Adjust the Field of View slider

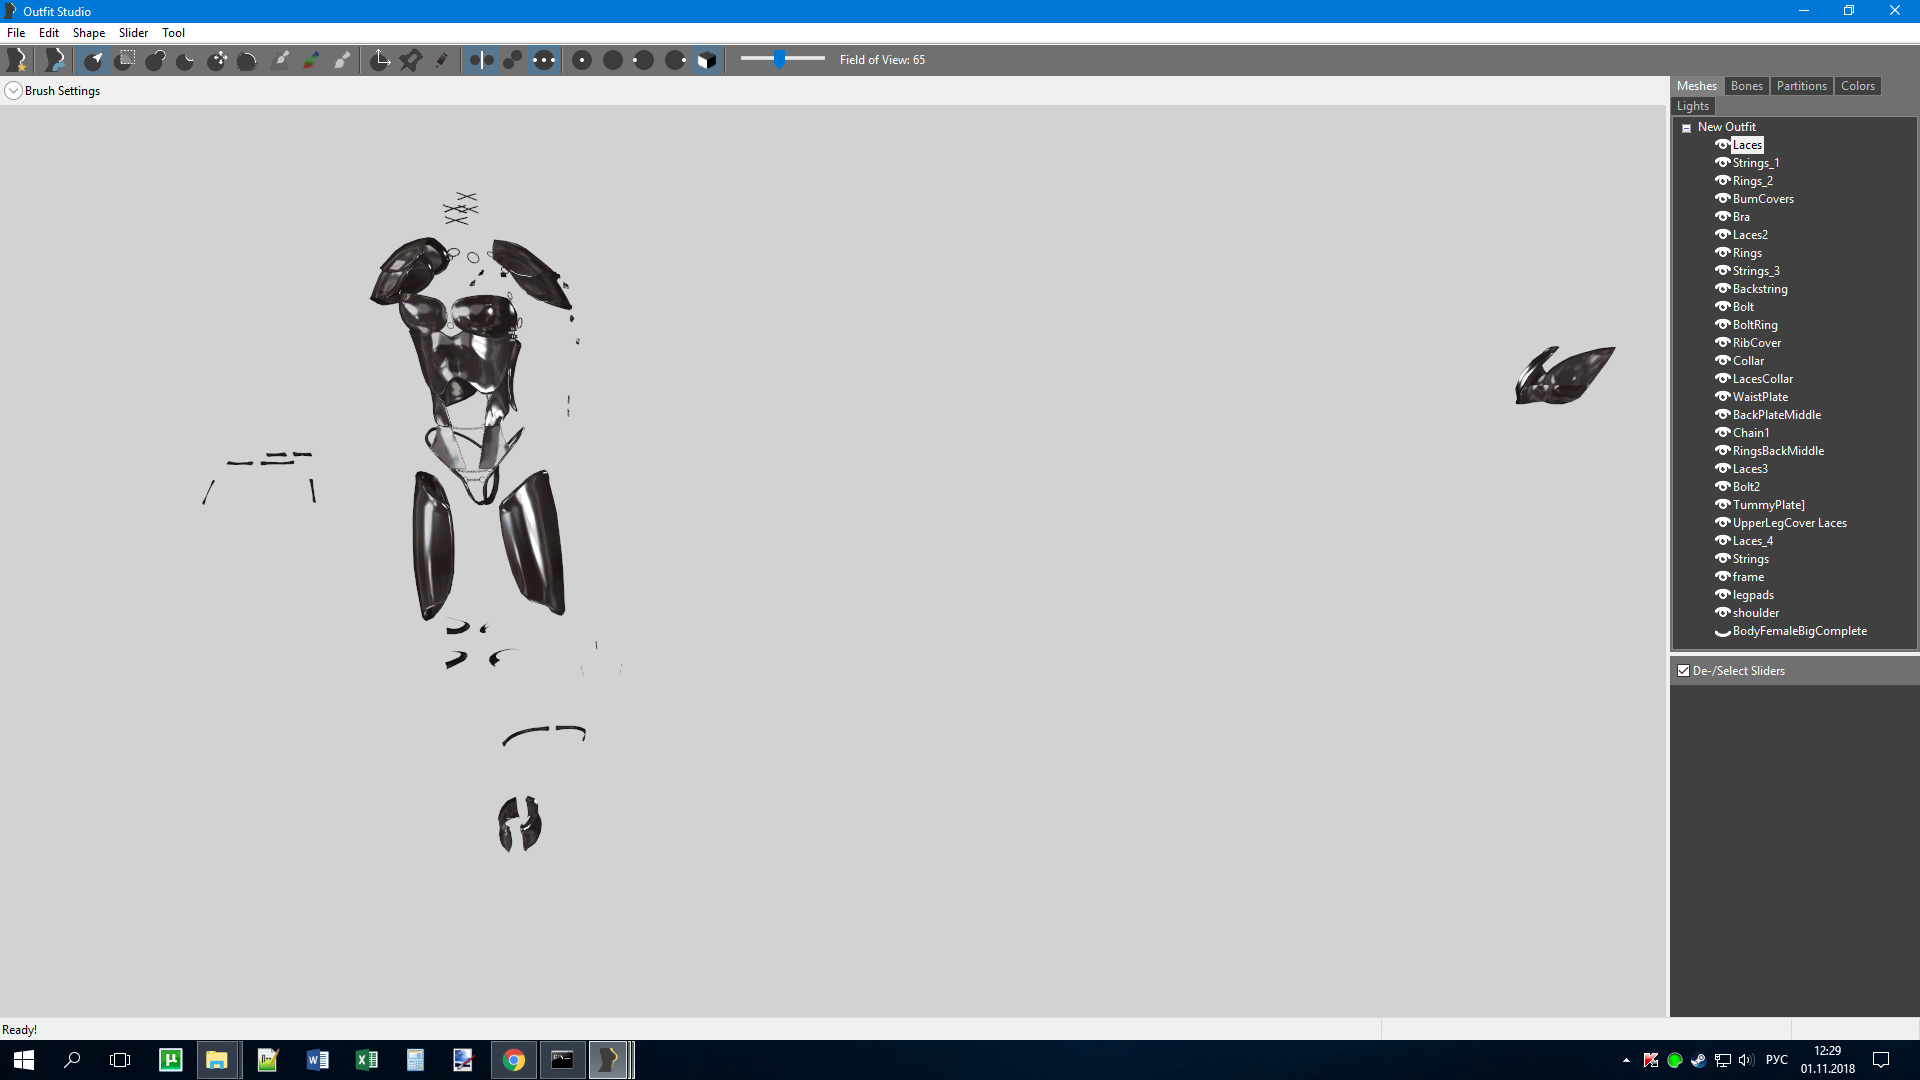pyautogui.click(x=779, y=59)
